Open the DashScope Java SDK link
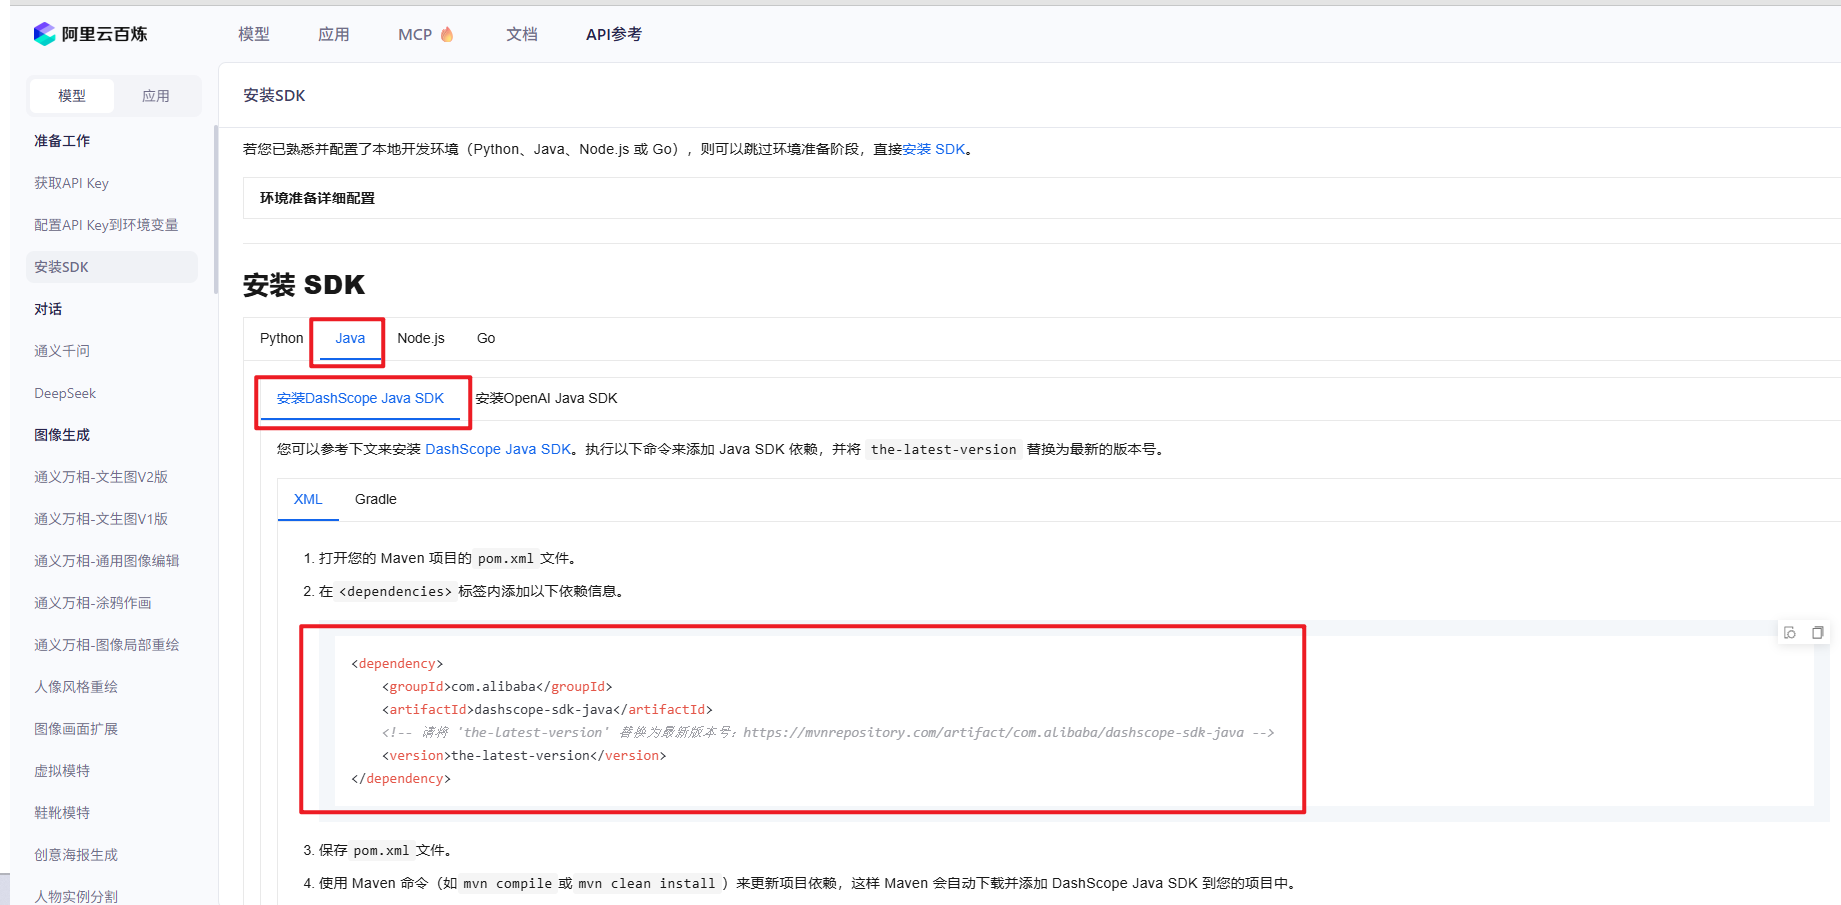 coord(498,449)
